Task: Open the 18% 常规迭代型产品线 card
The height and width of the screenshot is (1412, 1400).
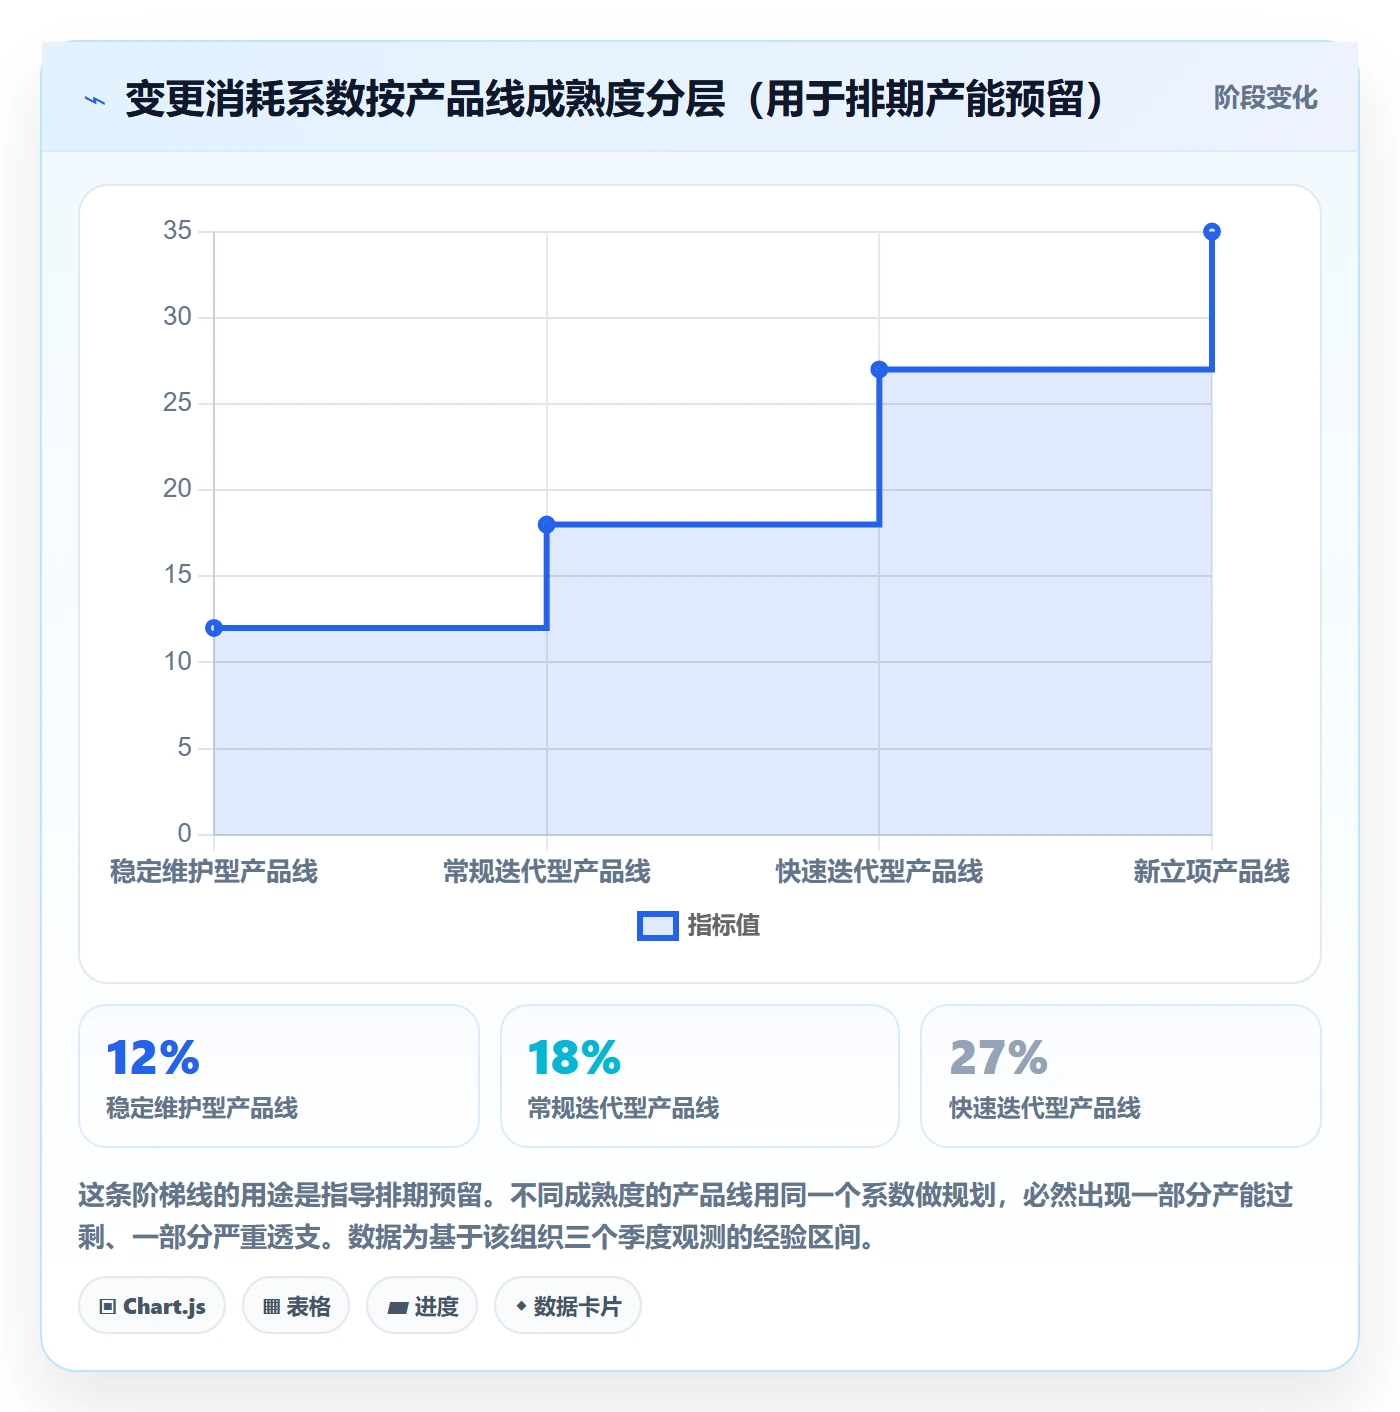Action: point(700,1076)
